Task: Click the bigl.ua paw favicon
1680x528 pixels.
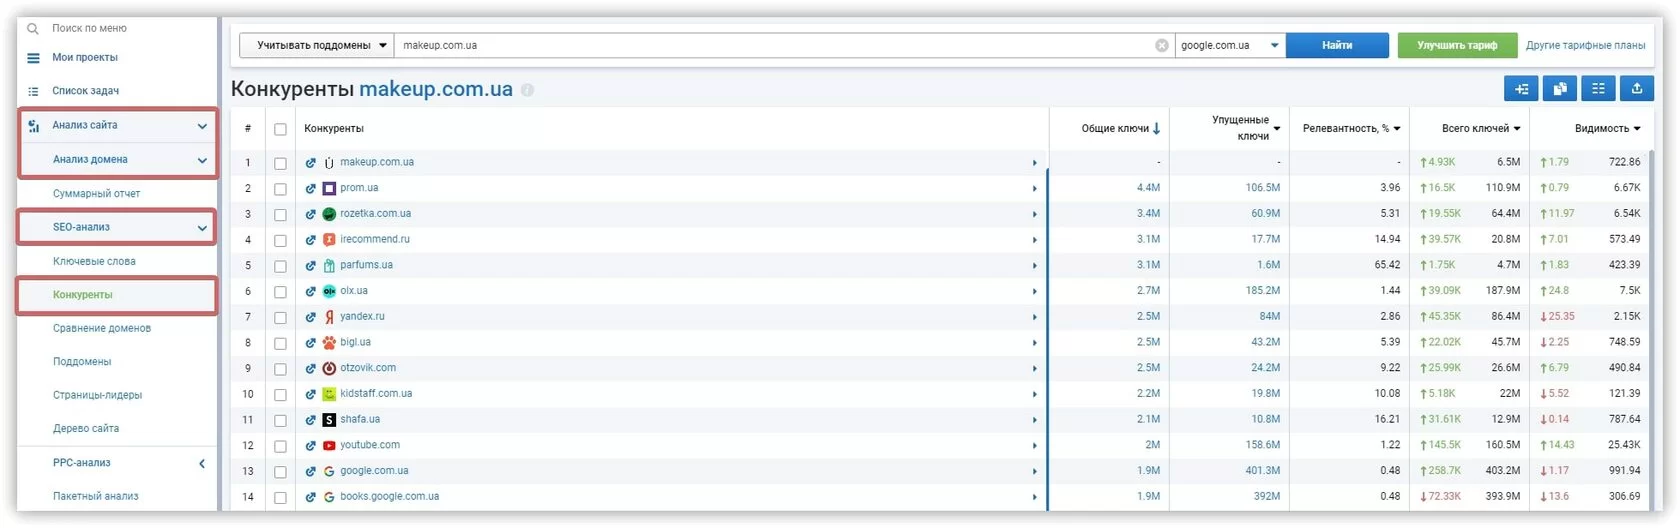Action: [x=329, y=343]
